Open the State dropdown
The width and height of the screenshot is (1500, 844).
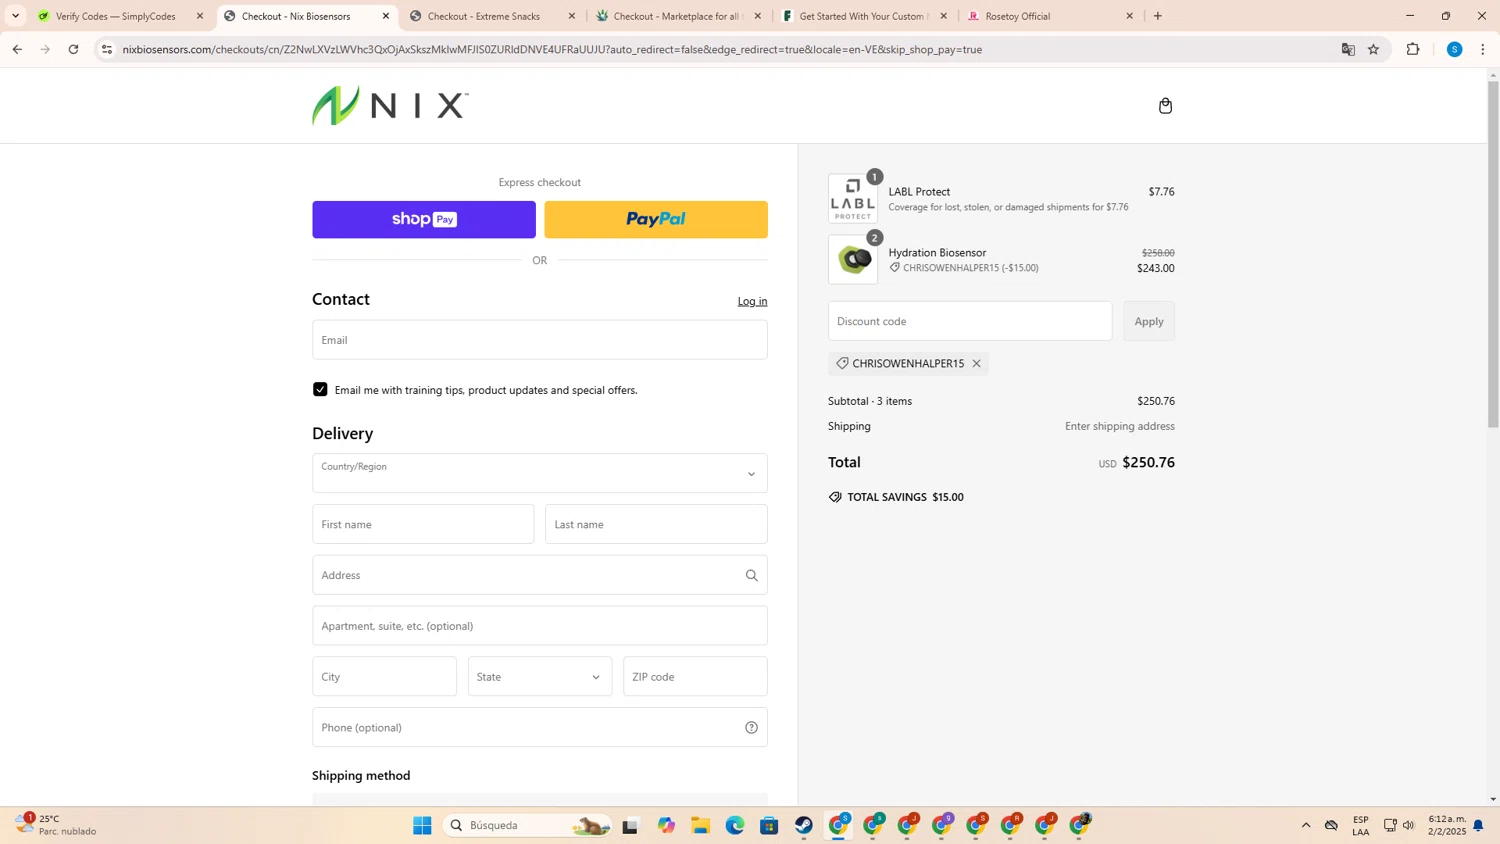point(540,676)
